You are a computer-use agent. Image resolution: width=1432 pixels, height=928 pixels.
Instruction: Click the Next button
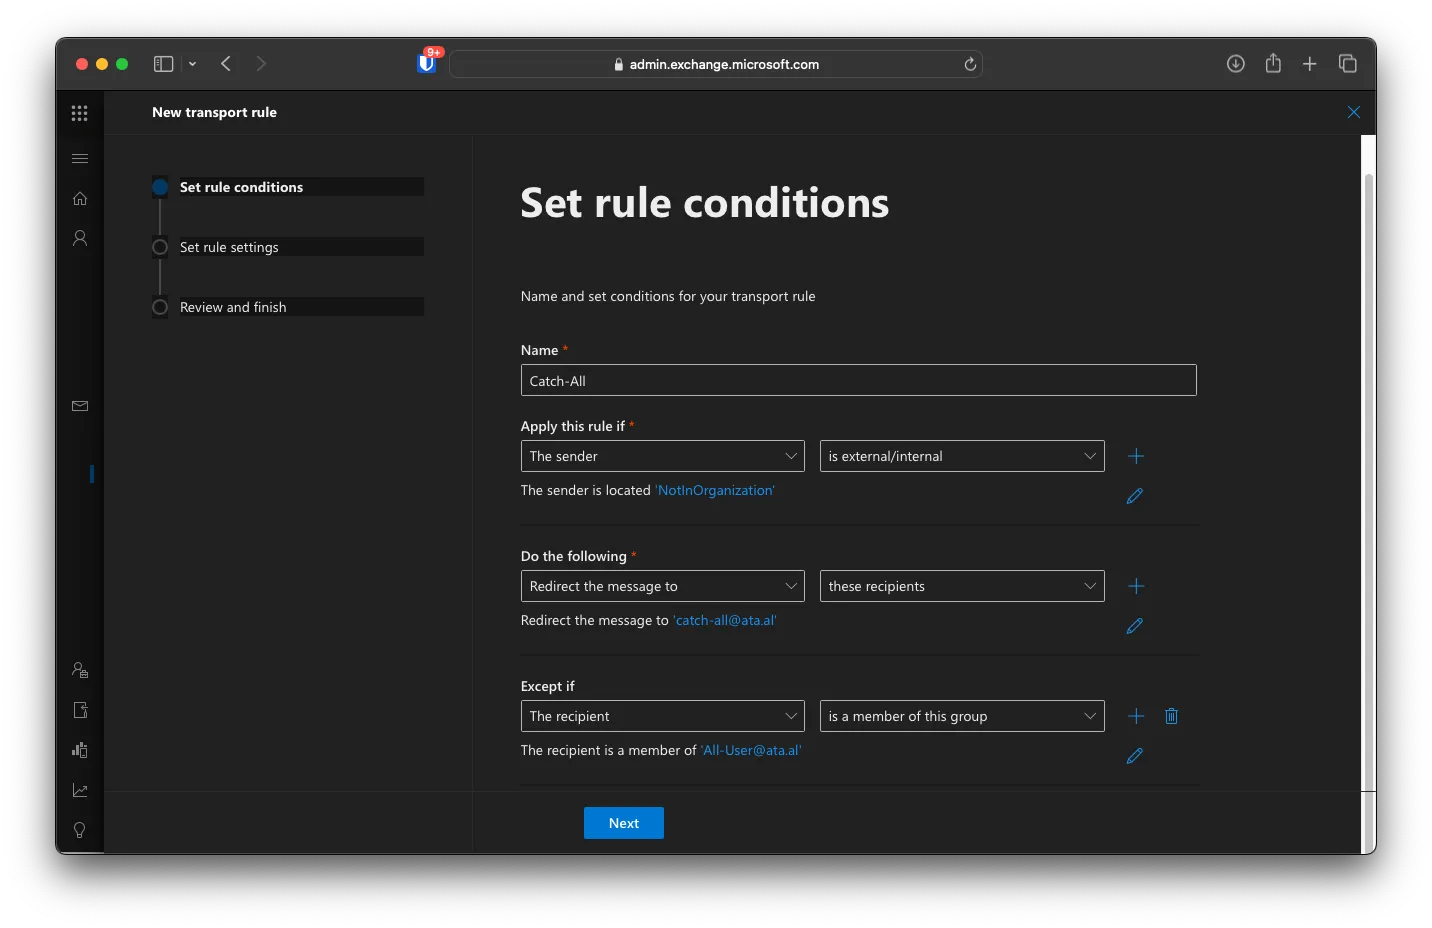click(x=624, y=823)
